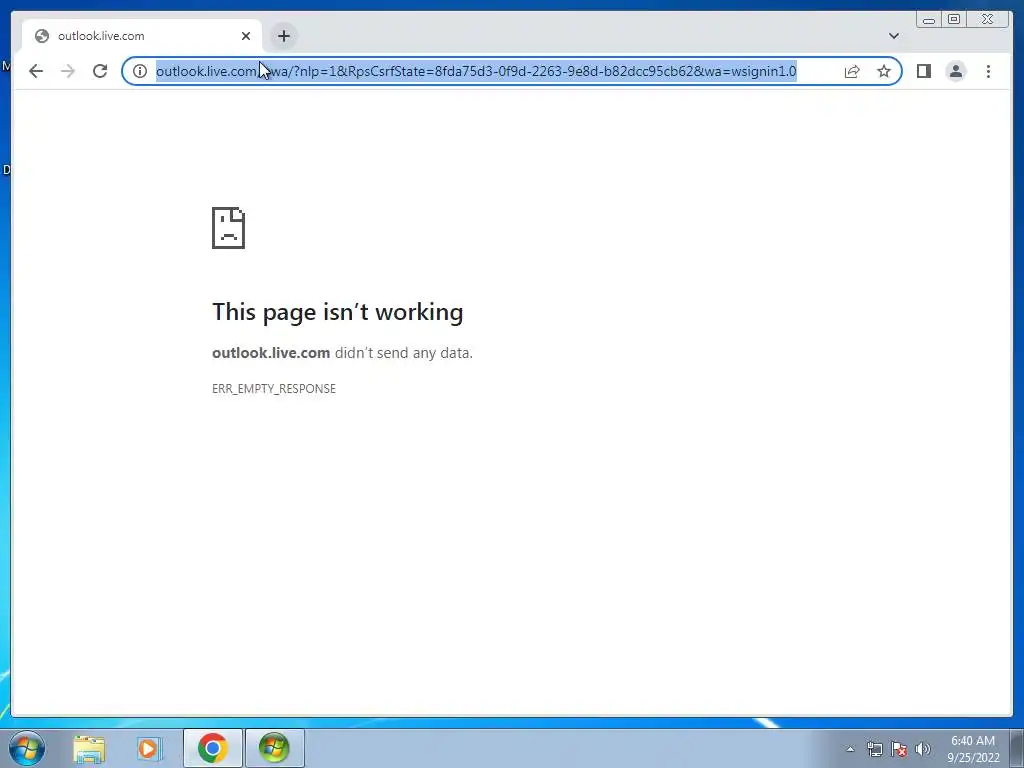Close the outlook.live.com tab
The height and width of the screenshot is (768, 1024).
[246, 36]
